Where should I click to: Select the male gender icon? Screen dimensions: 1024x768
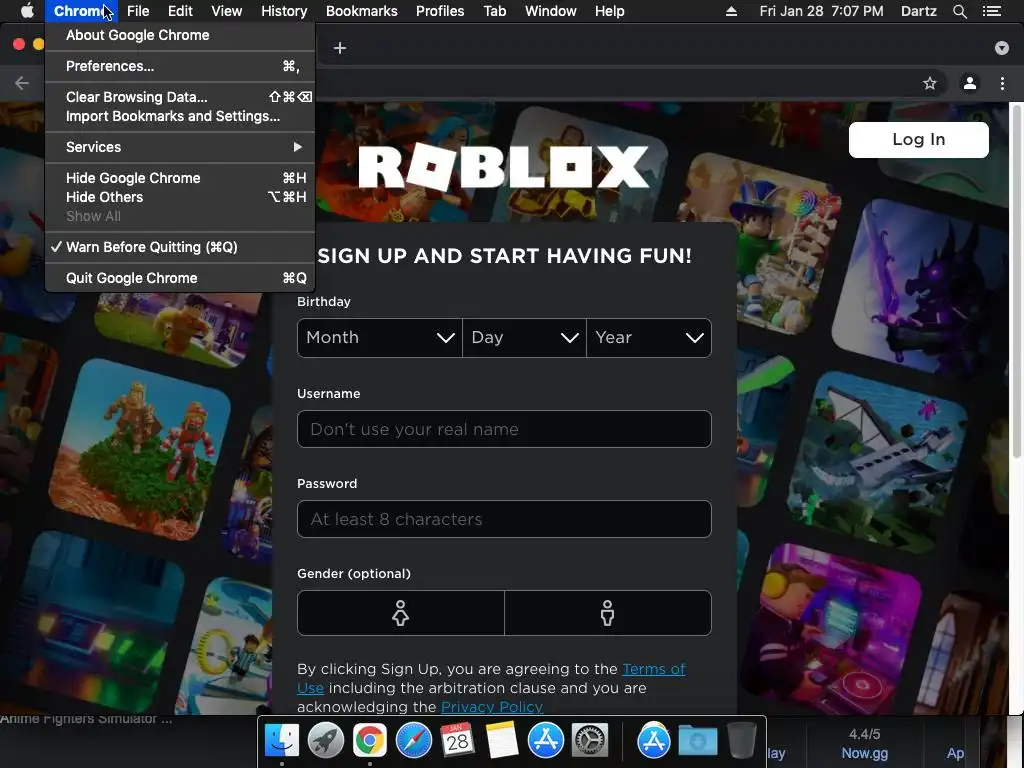[607, 613]
